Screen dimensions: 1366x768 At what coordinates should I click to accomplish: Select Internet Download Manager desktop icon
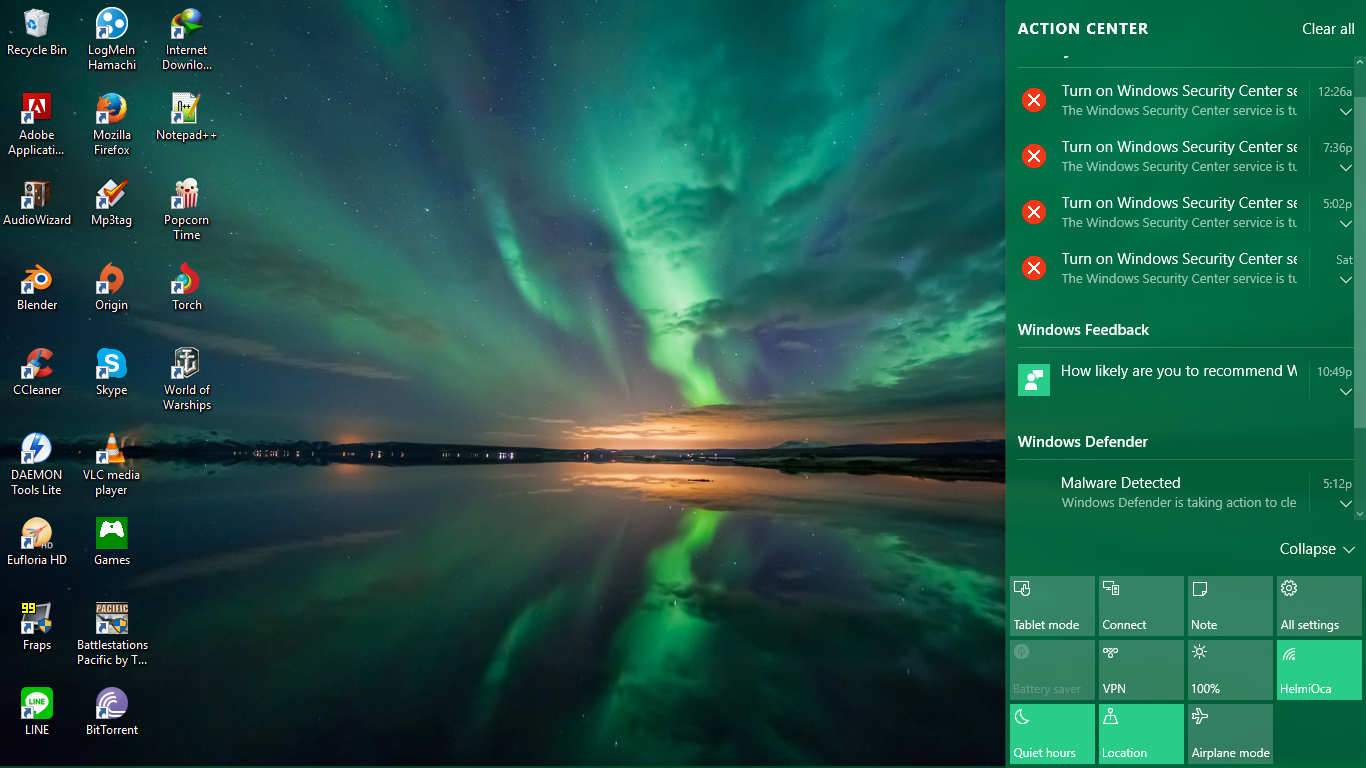tap(187, 39)
